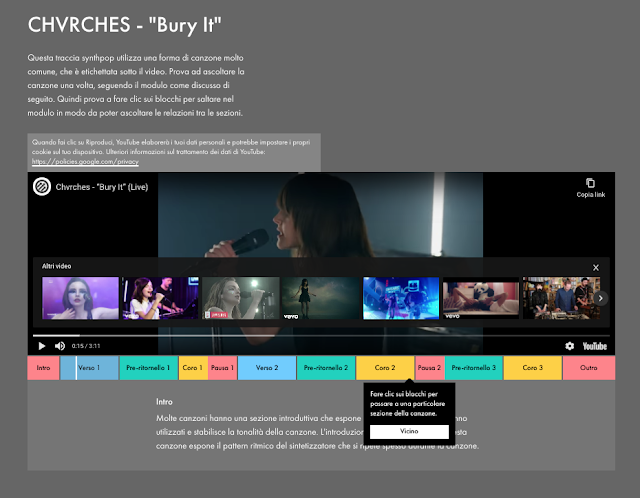Open the thumbnail of band in record shop

(x=562, y=298)
